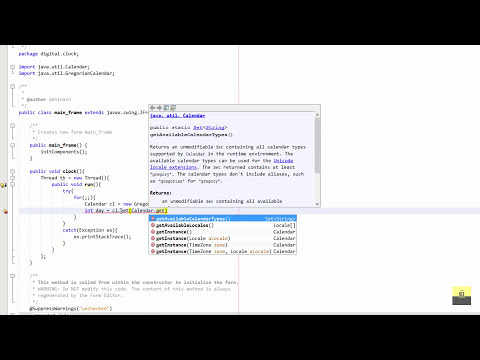This screenshot has height=360, width=480.
Task: Go forward in the Javadoc popup
Action: pyautogui.click(x=159, y=108)
